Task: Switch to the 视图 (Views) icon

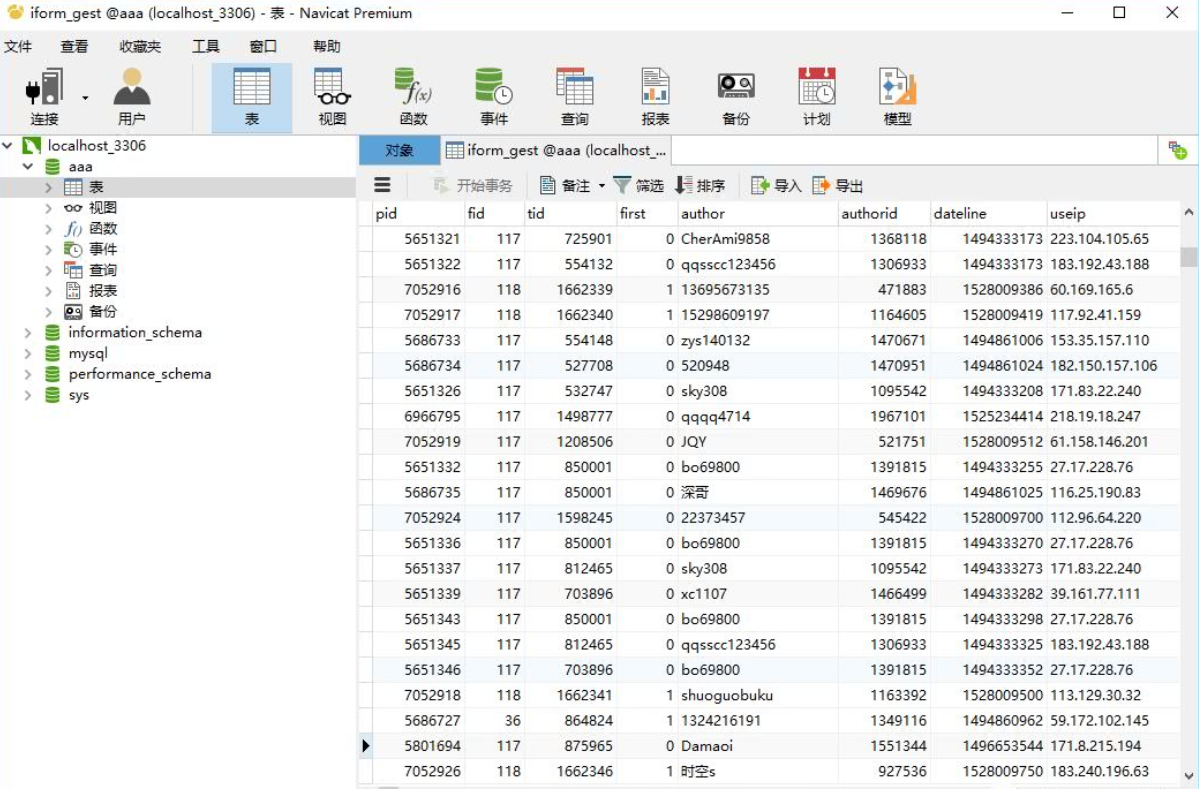Action: pyautogui.click(x=330, y=96)
